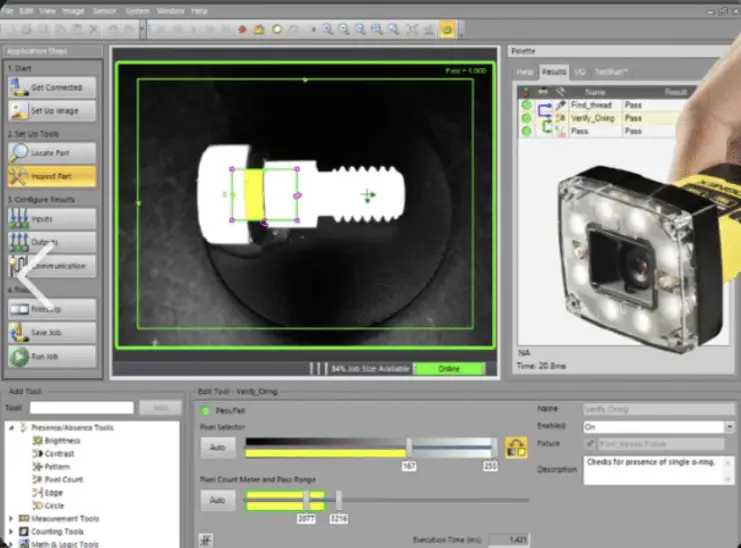Click the Tool search input field
The image size is (741, 548).
tap(81, 408)
